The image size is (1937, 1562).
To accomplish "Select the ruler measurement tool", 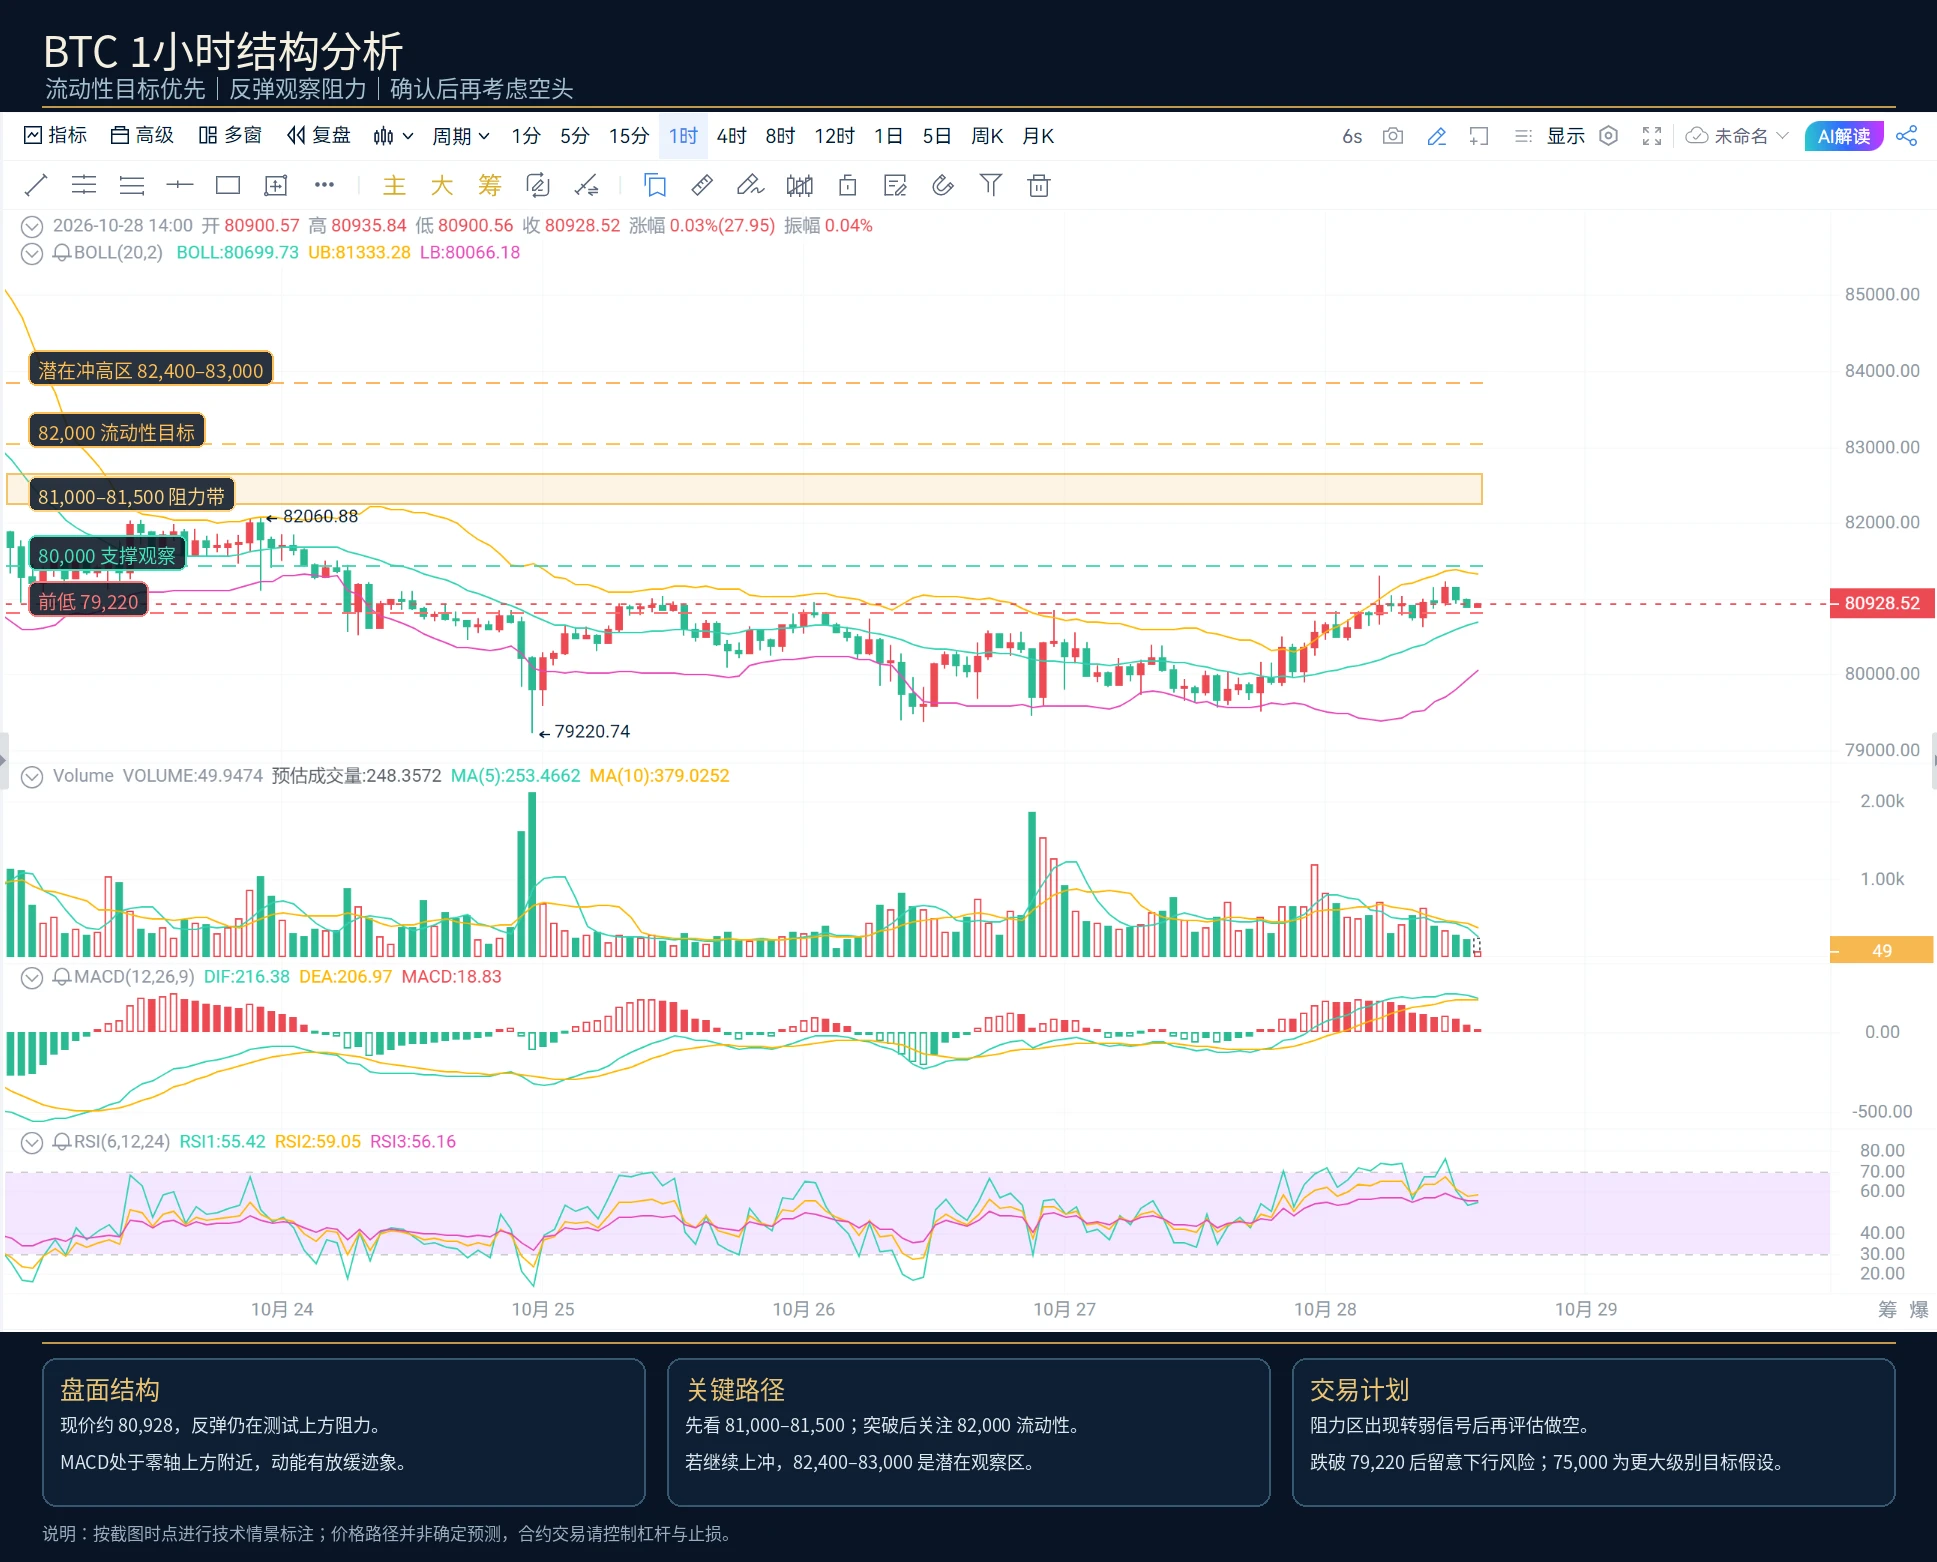I will coord(702,185).
